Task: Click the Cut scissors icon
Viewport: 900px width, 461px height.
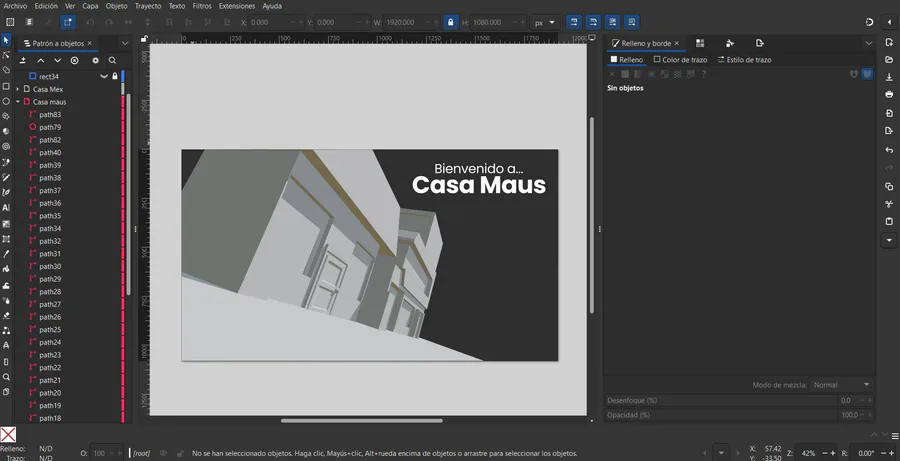Action: tap(889, 204)
